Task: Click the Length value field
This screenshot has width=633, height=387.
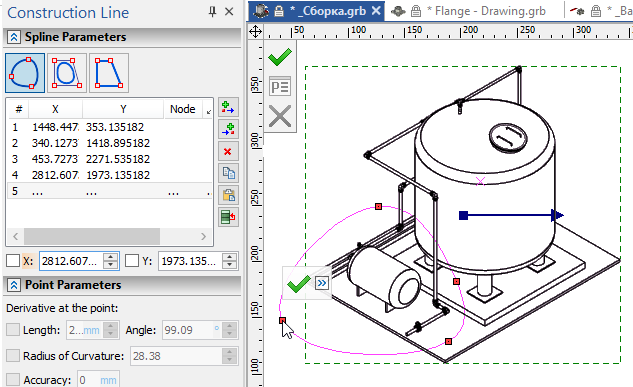Action: pyautogui.click(x=84, y=330)
